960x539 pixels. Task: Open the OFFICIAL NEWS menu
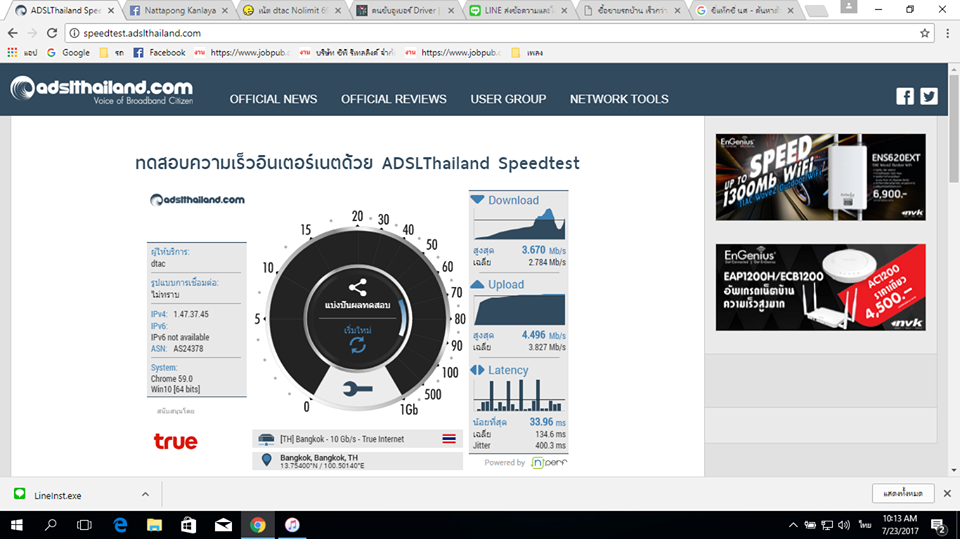click(273, 99)
